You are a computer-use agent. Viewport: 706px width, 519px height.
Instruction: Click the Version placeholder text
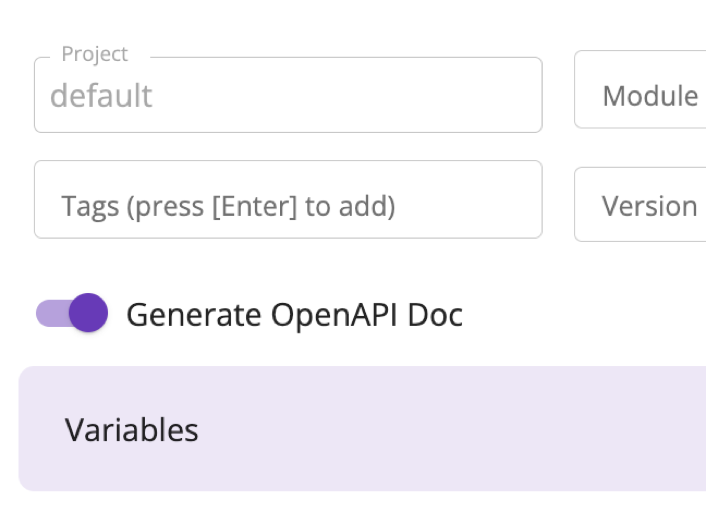click(x=649, y=206)
